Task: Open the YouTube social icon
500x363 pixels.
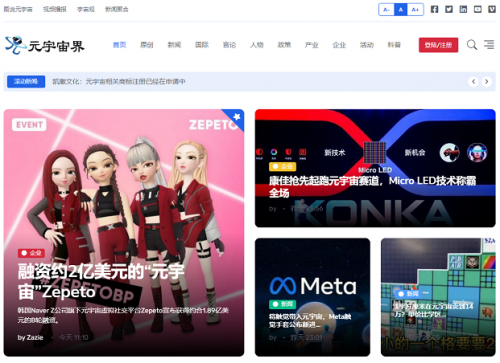Action: (478, 9)
